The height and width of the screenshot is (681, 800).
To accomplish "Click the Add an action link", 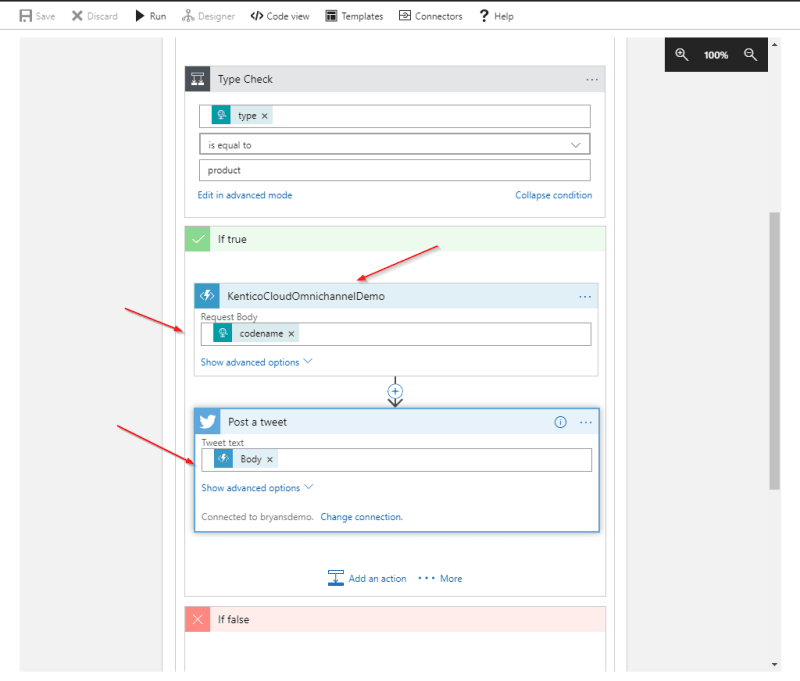I will [x=378, y=578].
